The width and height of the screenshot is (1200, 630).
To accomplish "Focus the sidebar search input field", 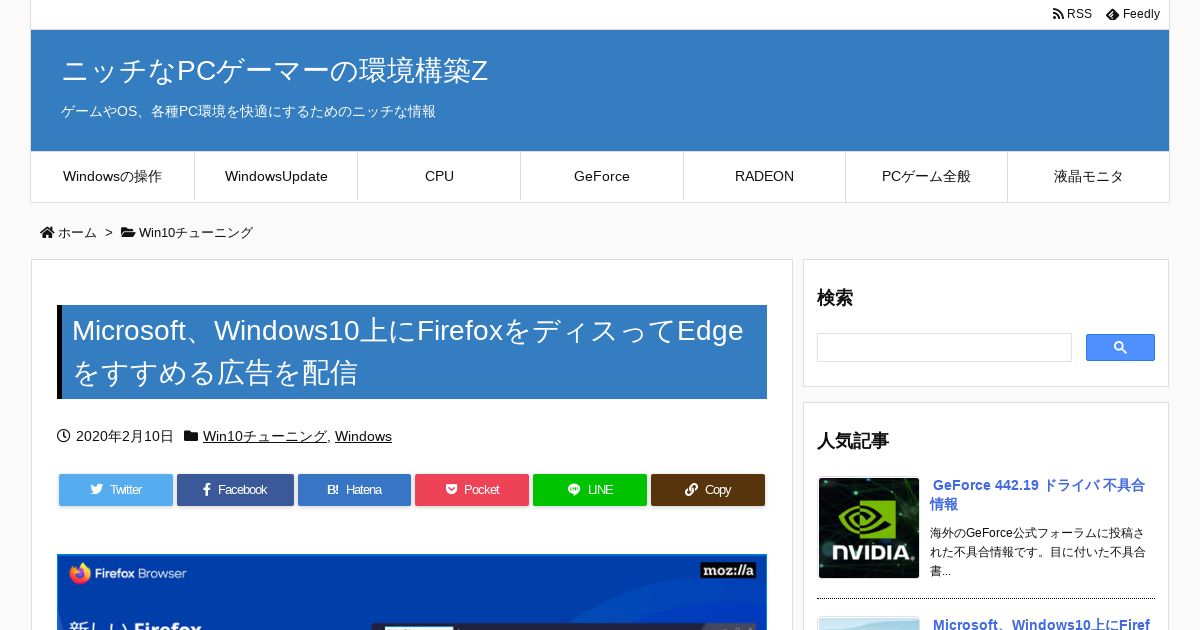I will click(x=944, y=347).
